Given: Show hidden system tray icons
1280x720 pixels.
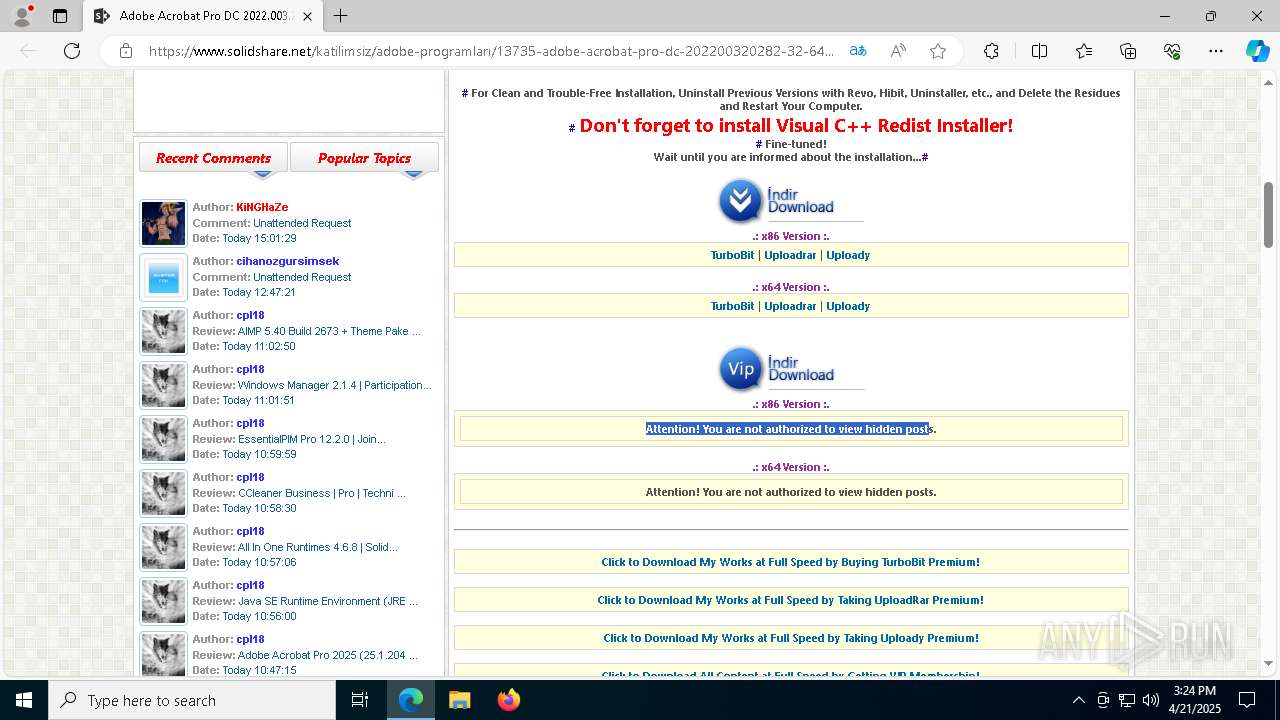Looking at the screenshot, I should 1078,700.
